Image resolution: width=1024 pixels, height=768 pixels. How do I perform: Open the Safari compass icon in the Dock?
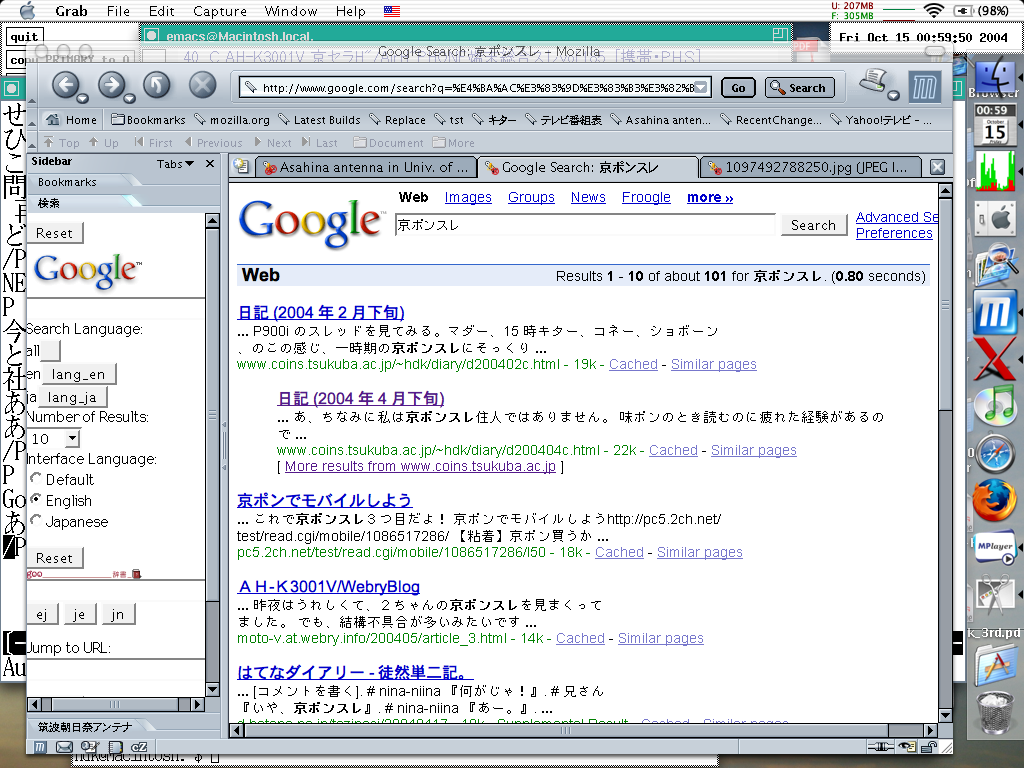(995, 453)
